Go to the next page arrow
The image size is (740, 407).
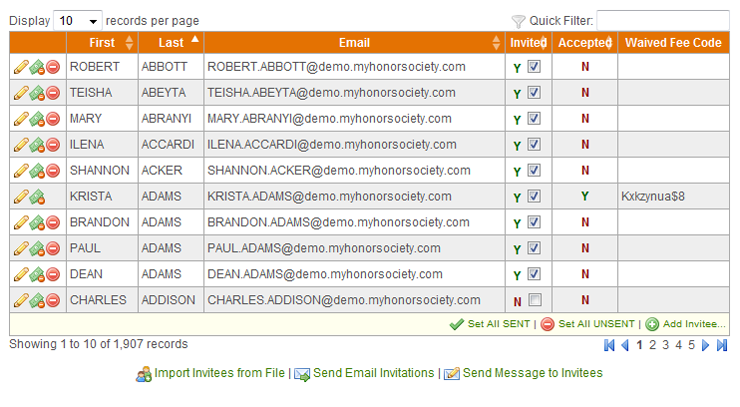pyautogui.click(x=706, y=345)
